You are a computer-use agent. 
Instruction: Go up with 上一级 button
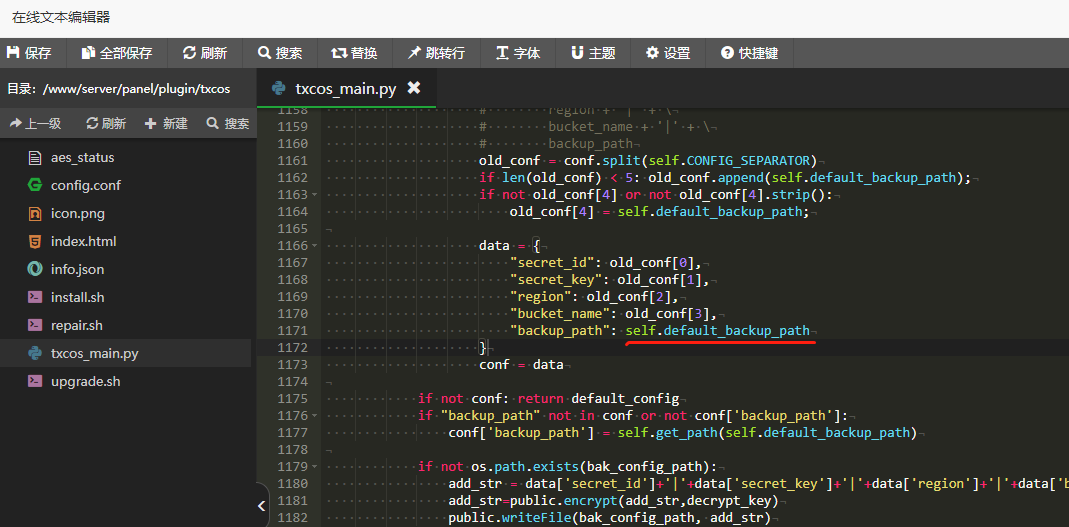35,123
